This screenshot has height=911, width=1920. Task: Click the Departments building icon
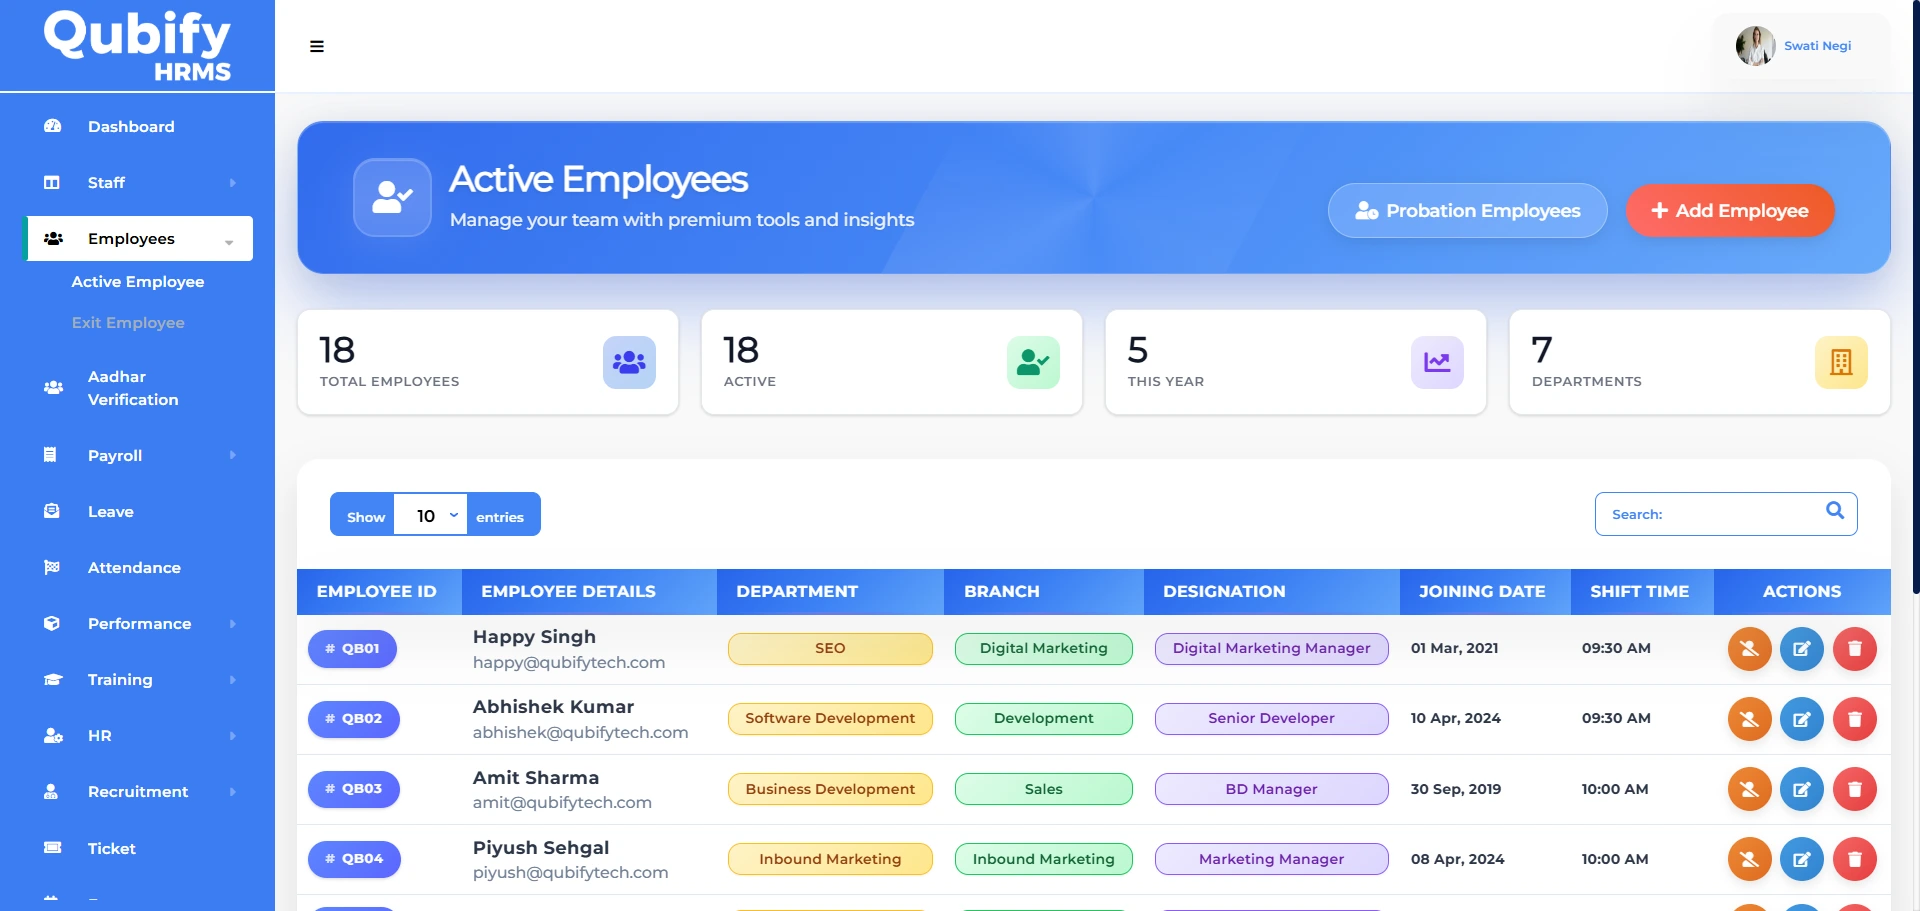click(x=1841, y=362)
